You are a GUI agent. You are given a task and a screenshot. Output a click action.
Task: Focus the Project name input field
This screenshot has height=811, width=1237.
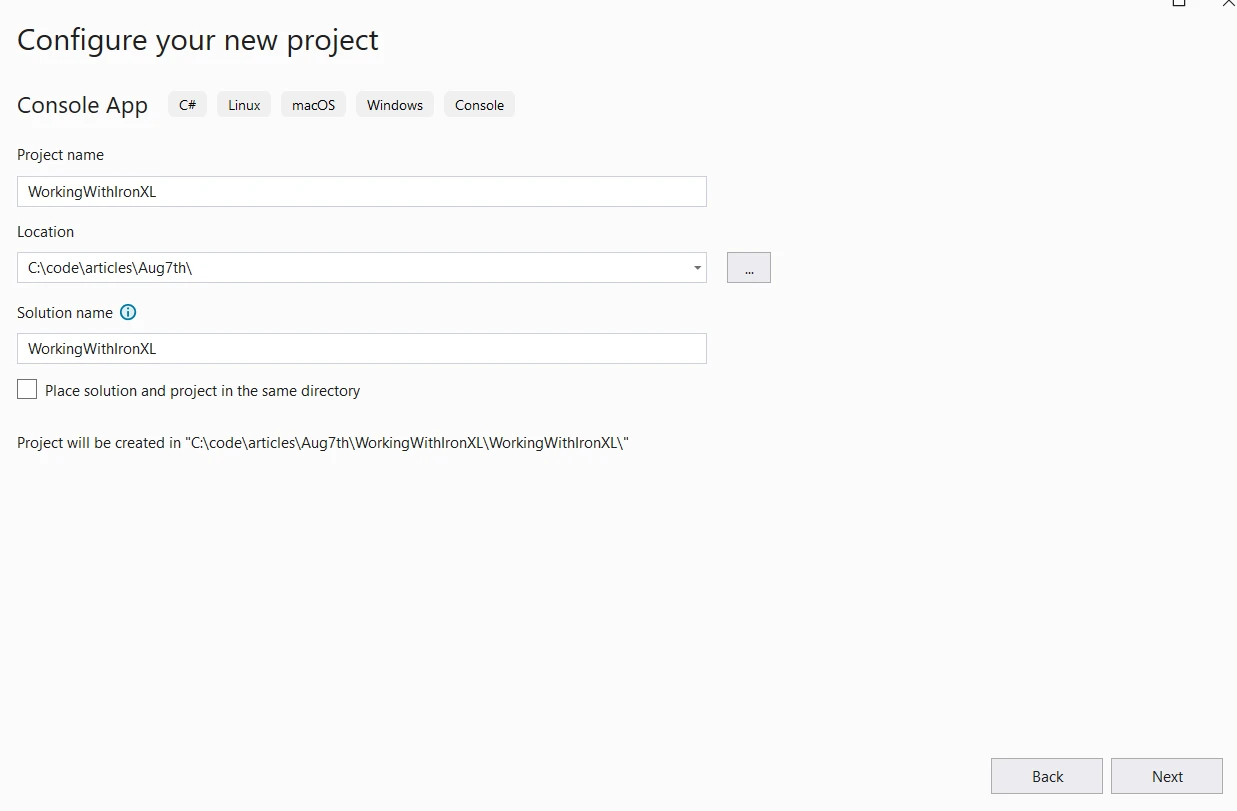(361, 192)
